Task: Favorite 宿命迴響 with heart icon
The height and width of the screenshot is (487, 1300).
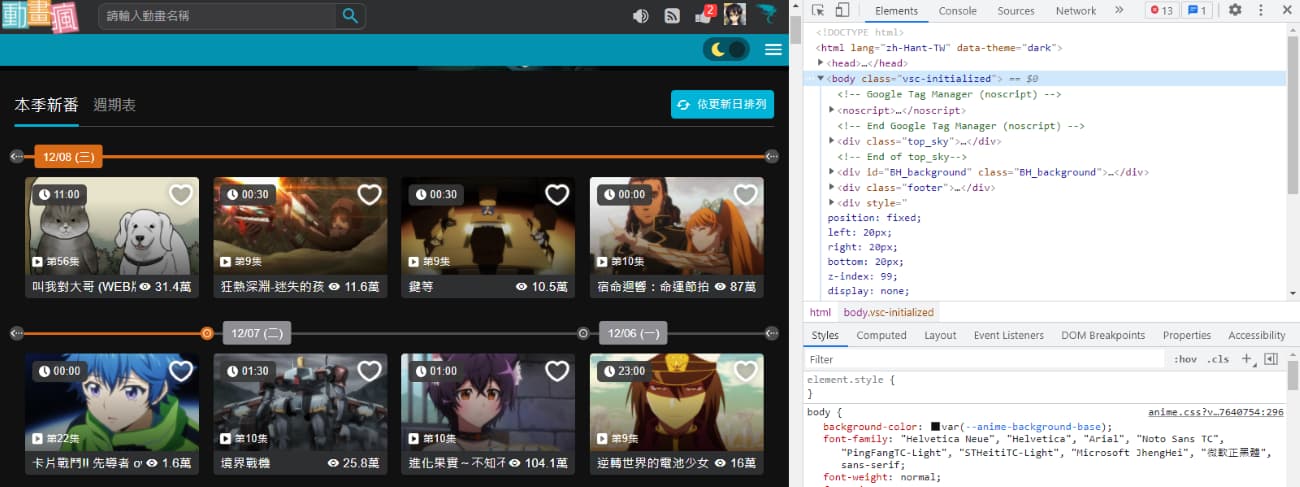Action: pos(746,194)
